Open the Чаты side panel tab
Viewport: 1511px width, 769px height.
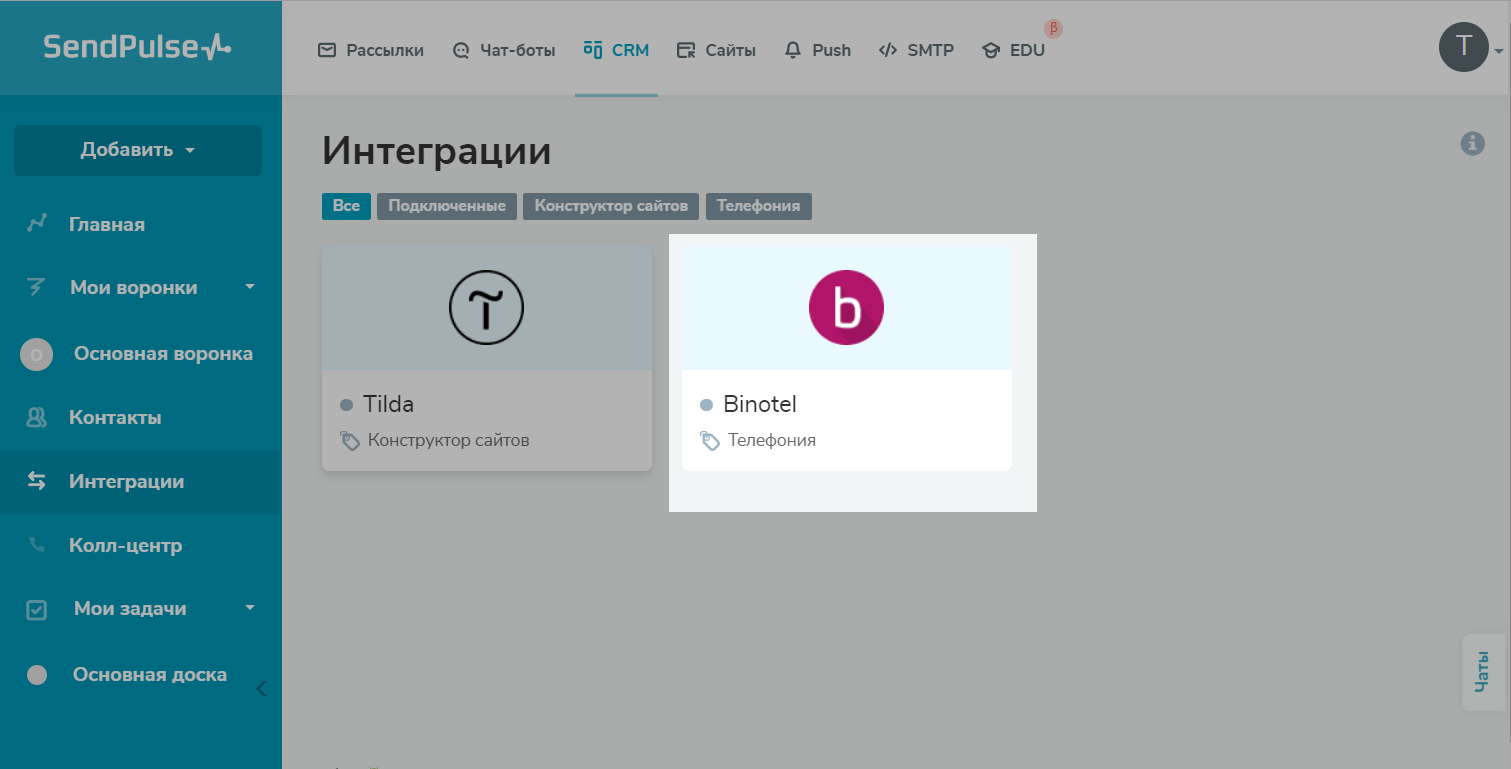point(1482,672)
